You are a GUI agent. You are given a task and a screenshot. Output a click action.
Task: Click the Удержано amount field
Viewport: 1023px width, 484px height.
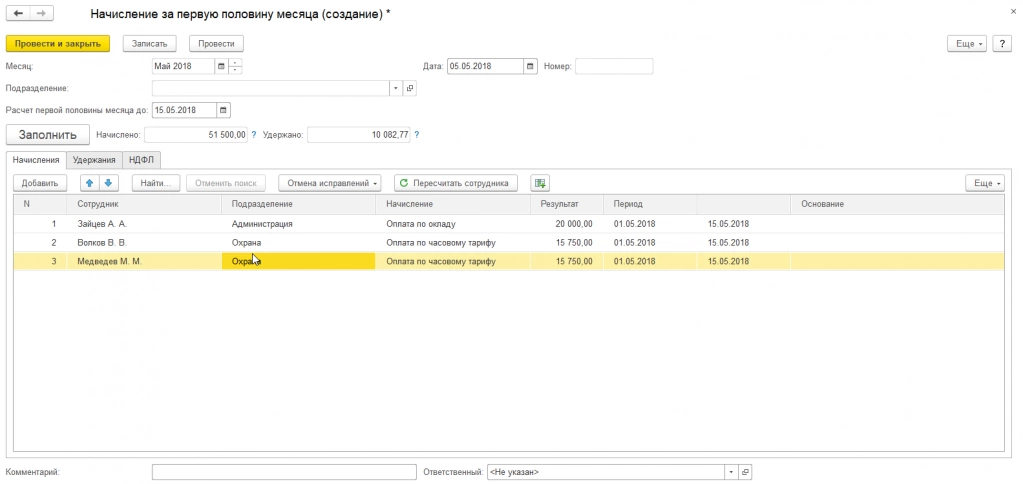(359, 135)
